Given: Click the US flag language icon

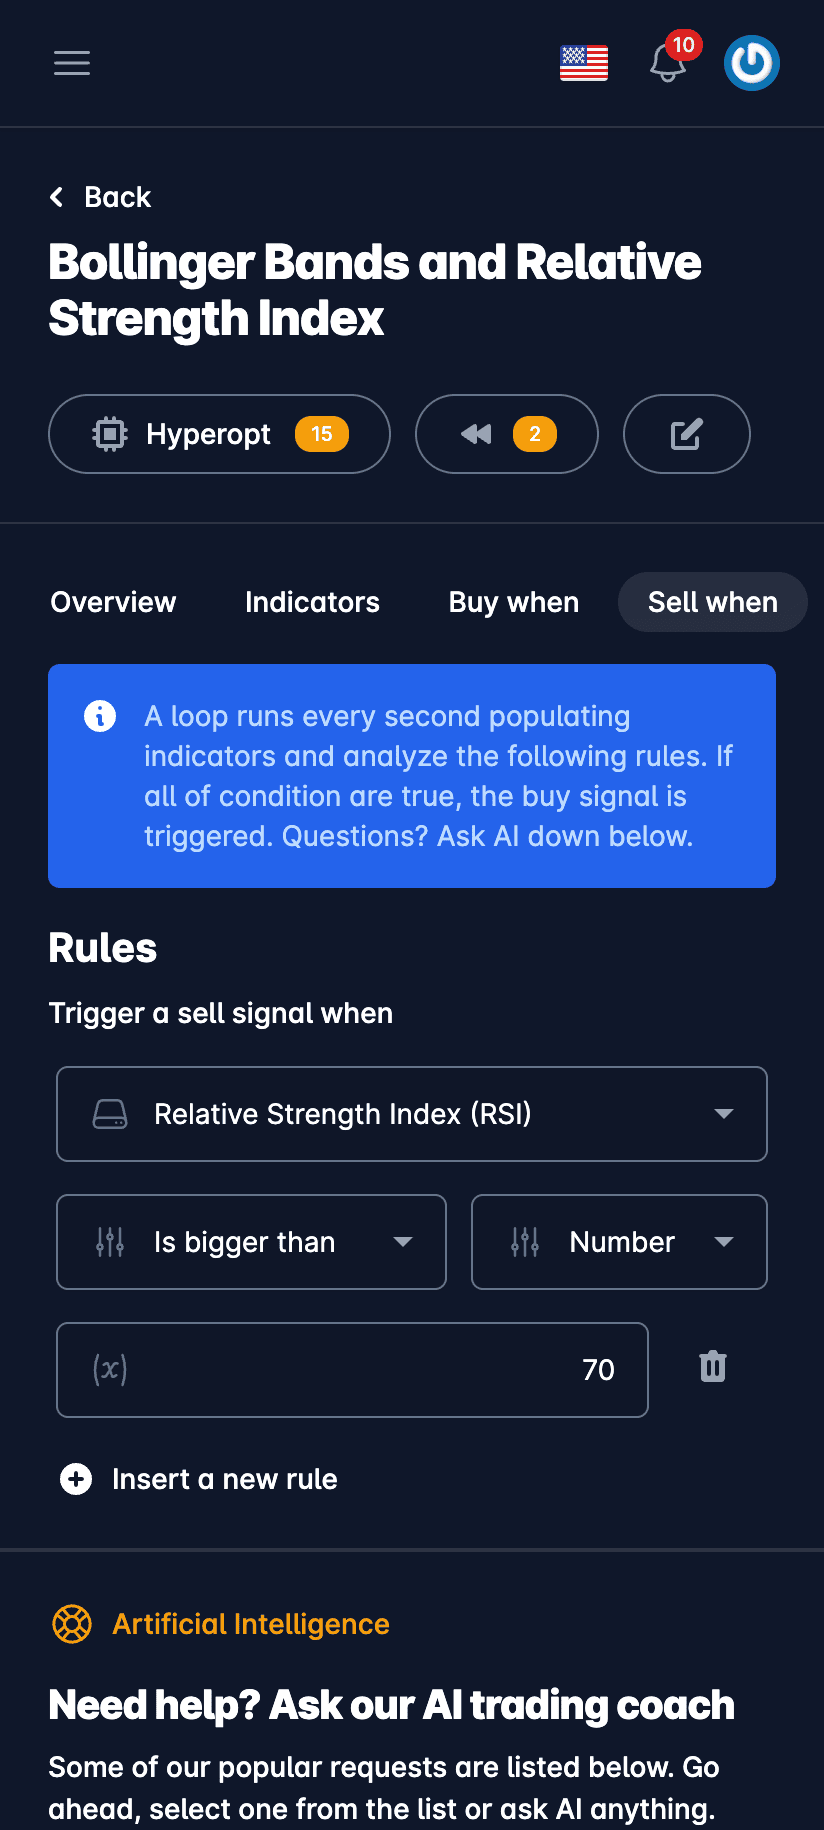Looking at the screenshot, I should tap(584, 63).
